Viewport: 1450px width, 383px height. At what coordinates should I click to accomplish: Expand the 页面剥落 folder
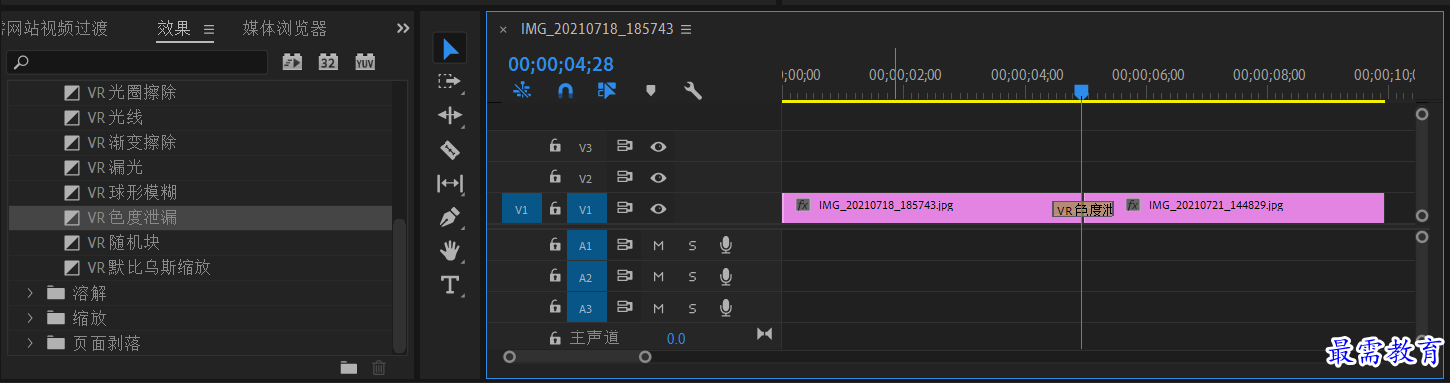[30, 343]
